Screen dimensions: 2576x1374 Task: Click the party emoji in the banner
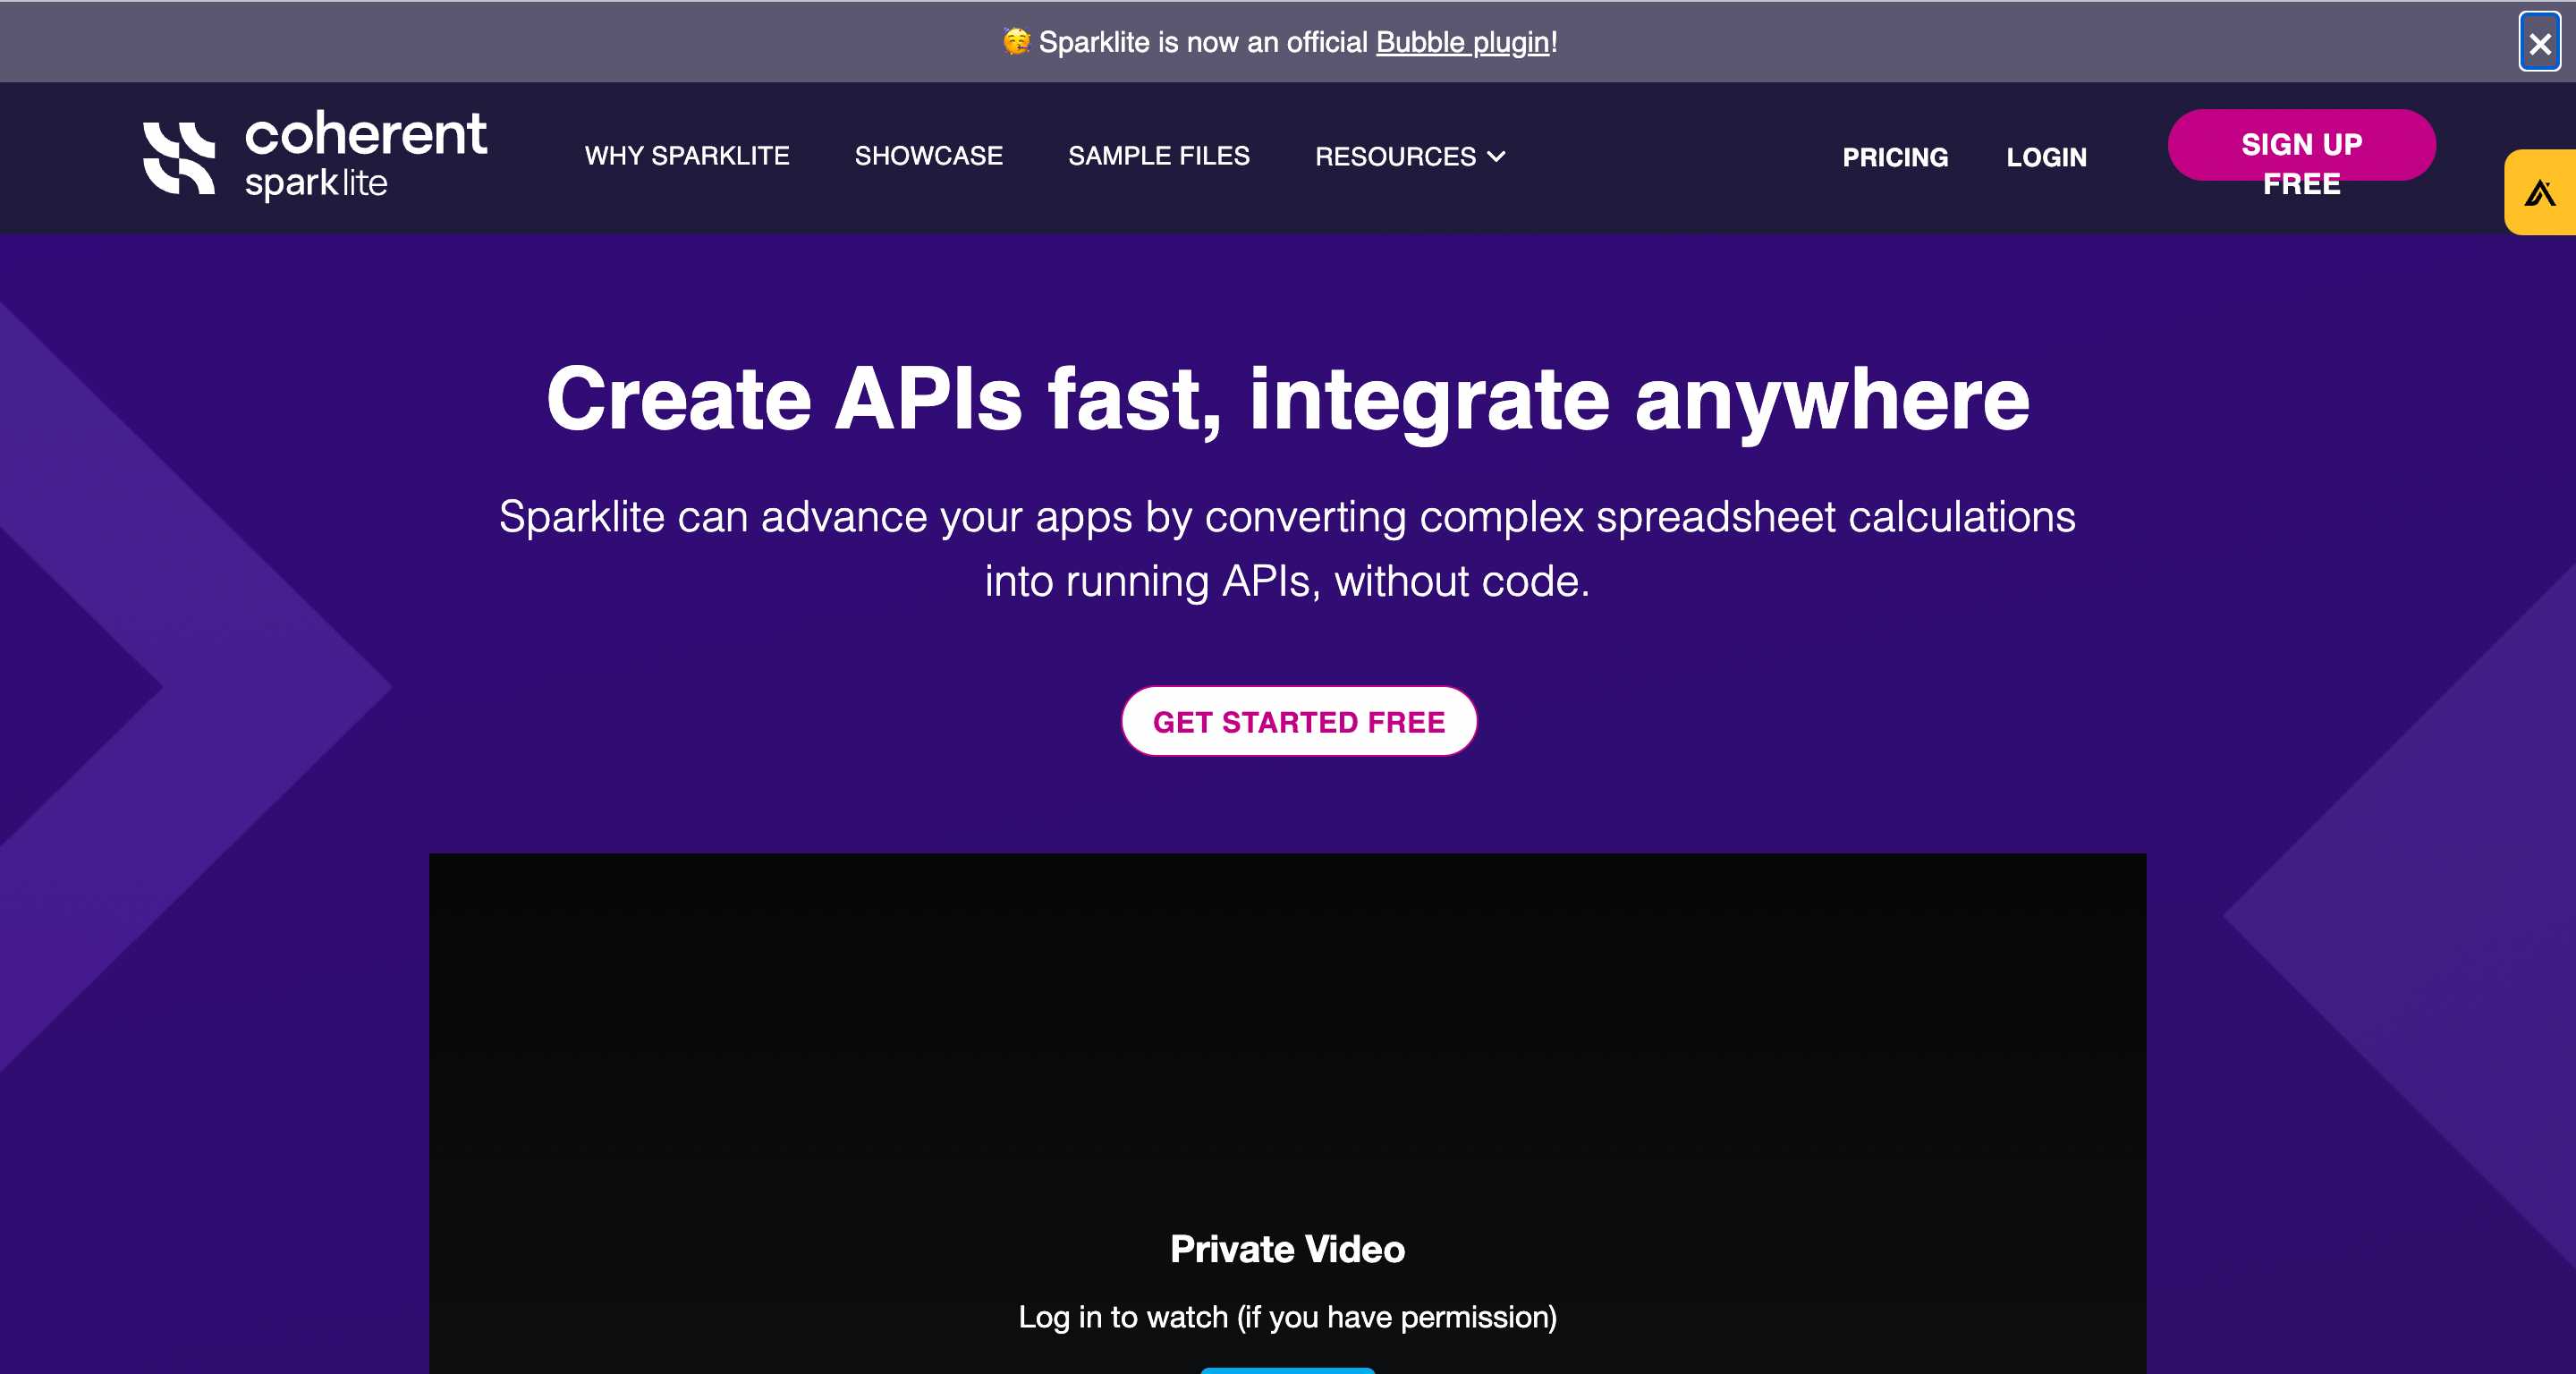pos(1016,41)
